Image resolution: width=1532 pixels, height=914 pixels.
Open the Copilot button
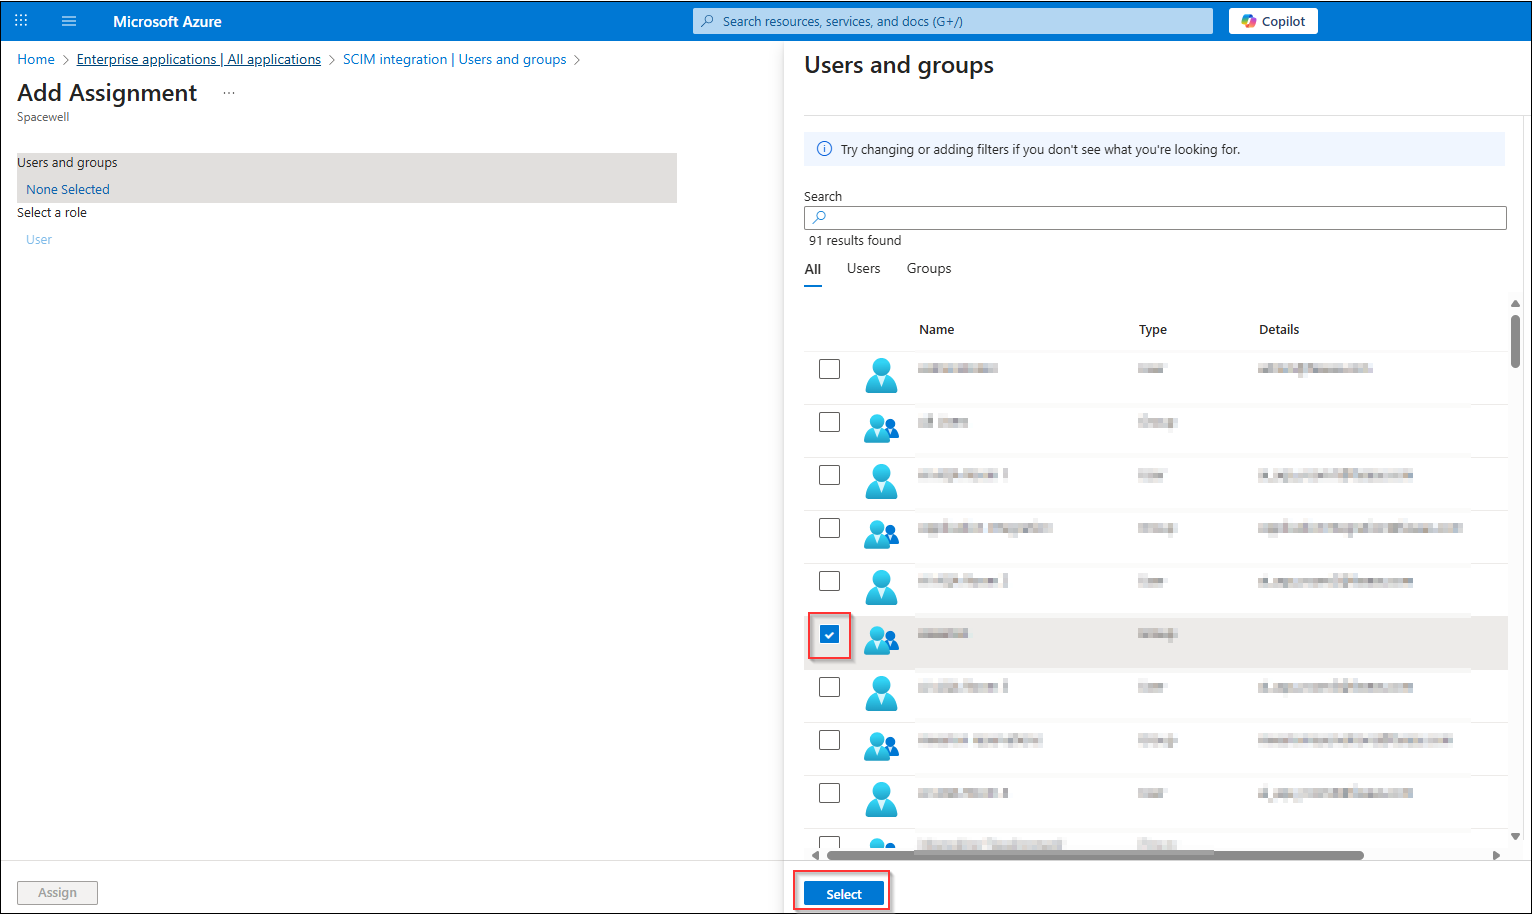tap(1273, 21)
